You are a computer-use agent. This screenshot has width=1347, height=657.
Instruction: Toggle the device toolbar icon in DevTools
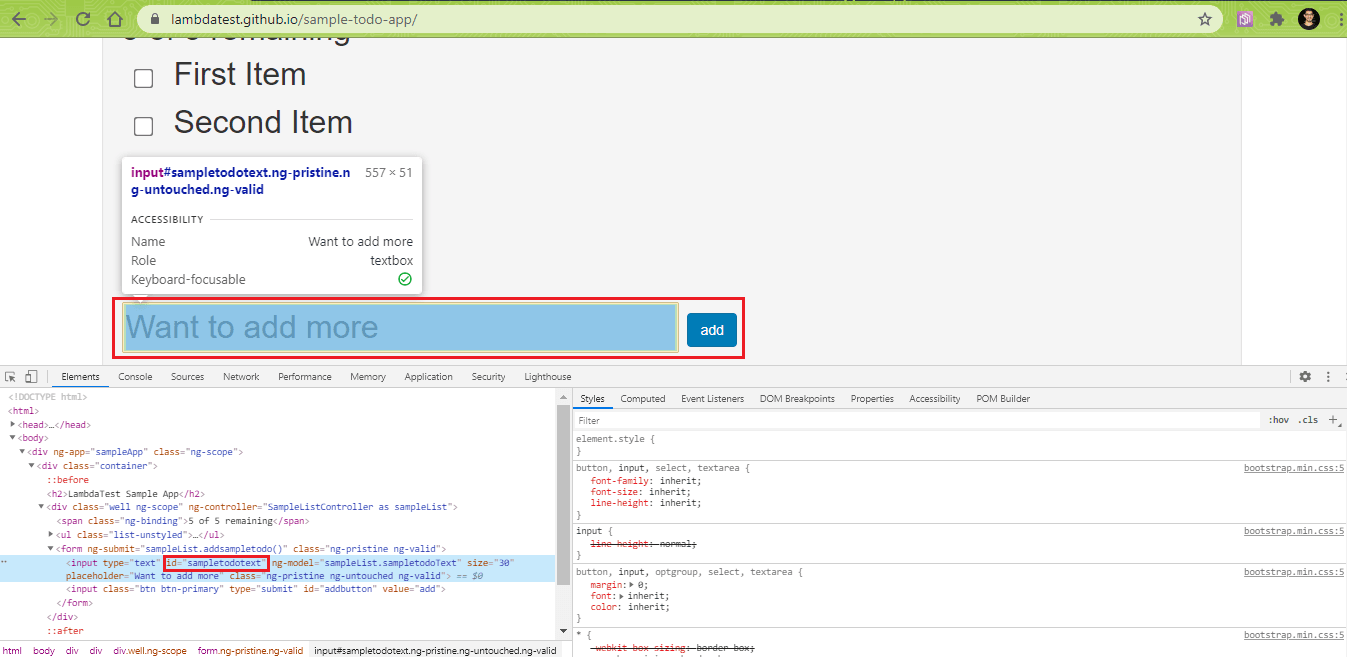tap(31, 377)
